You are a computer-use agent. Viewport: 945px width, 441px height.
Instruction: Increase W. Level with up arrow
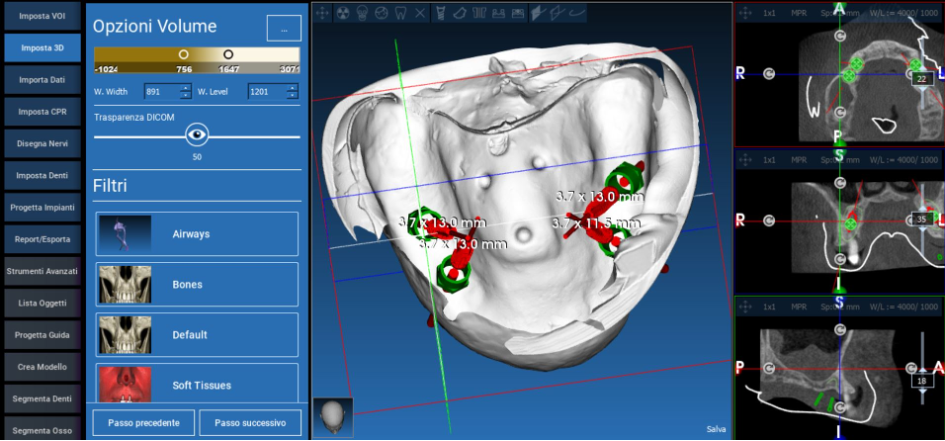(292, 88)
